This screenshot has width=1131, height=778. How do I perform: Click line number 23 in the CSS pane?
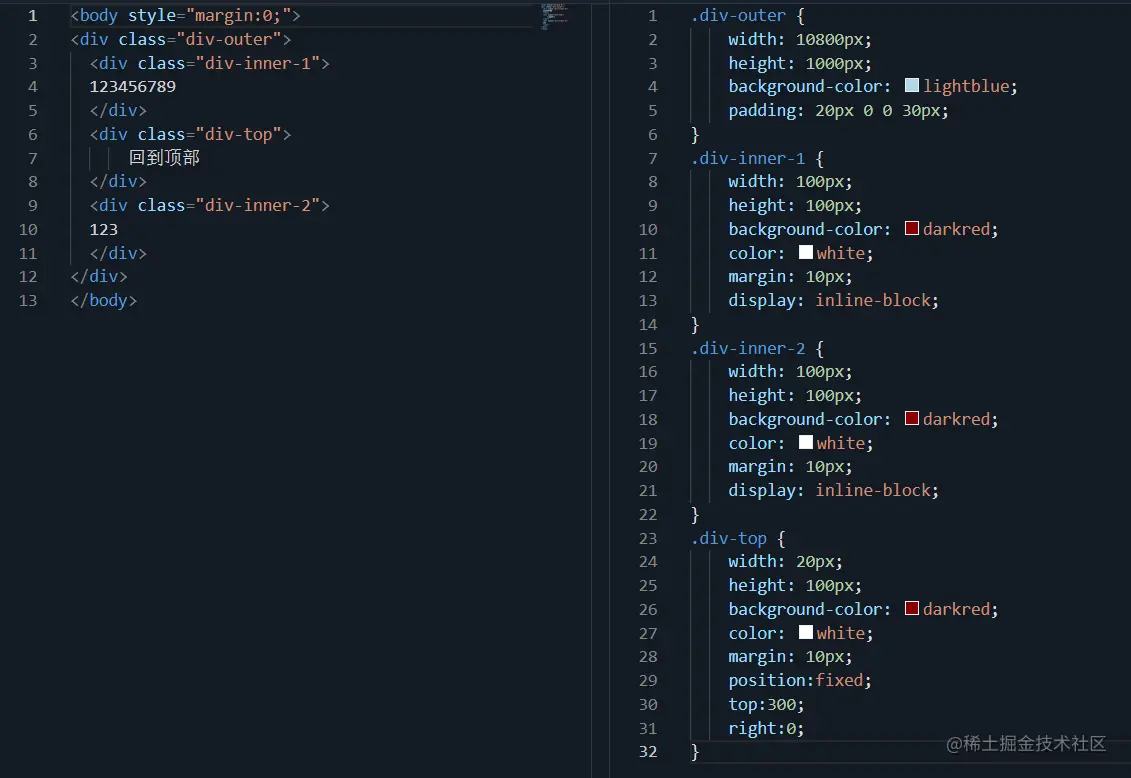(648, 538)
